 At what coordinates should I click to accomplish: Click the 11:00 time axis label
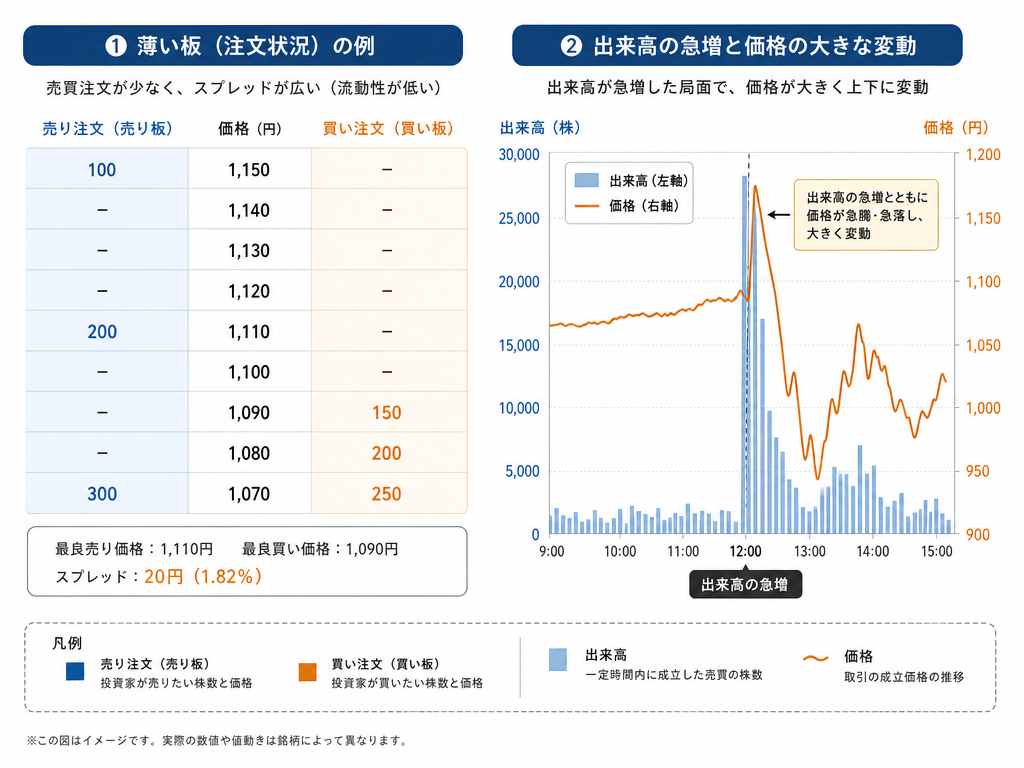[x=683, y=552]
